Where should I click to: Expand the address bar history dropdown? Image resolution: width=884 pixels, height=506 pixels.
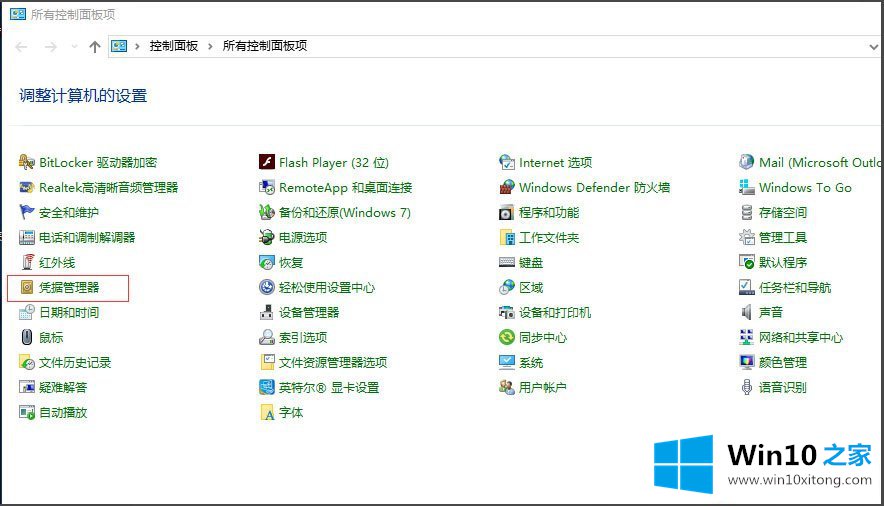point(874,47)
